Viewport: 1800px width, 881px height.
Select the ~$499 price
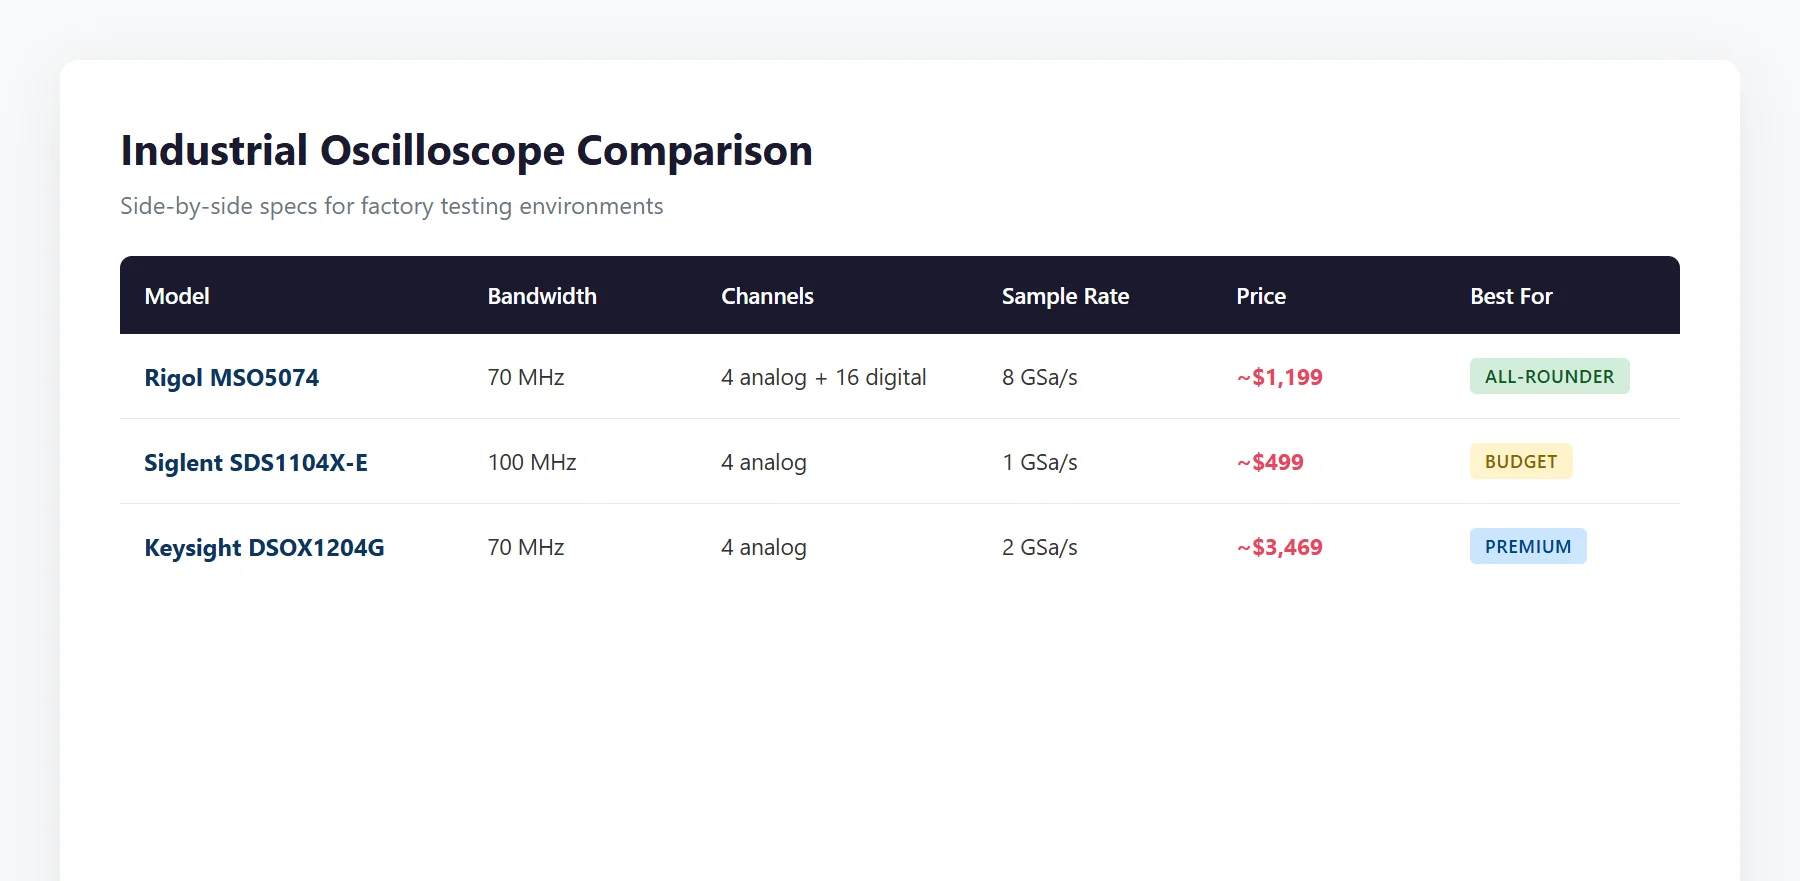(1270, 462)
